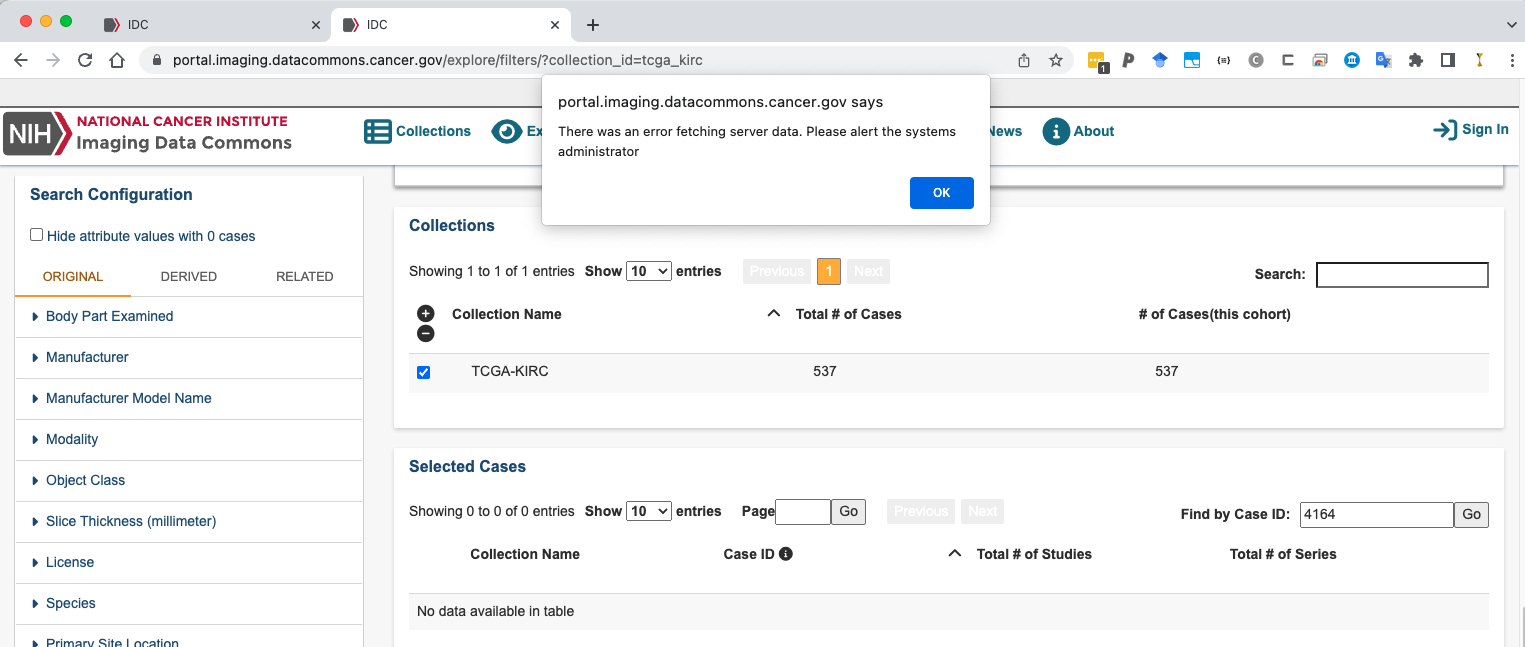This screenshot has height=647, width=1525.
Task: Click the Sign In arrow icon
Action: (x=1445, y=129)
